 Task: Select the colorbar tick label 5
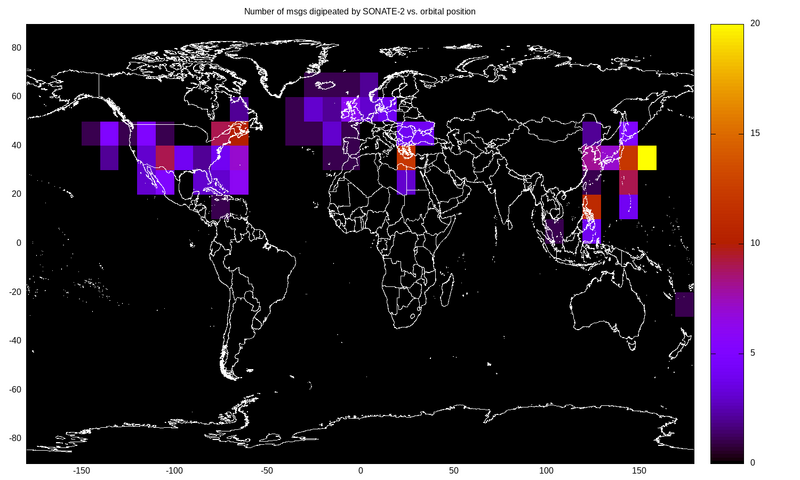click(753, 353)
